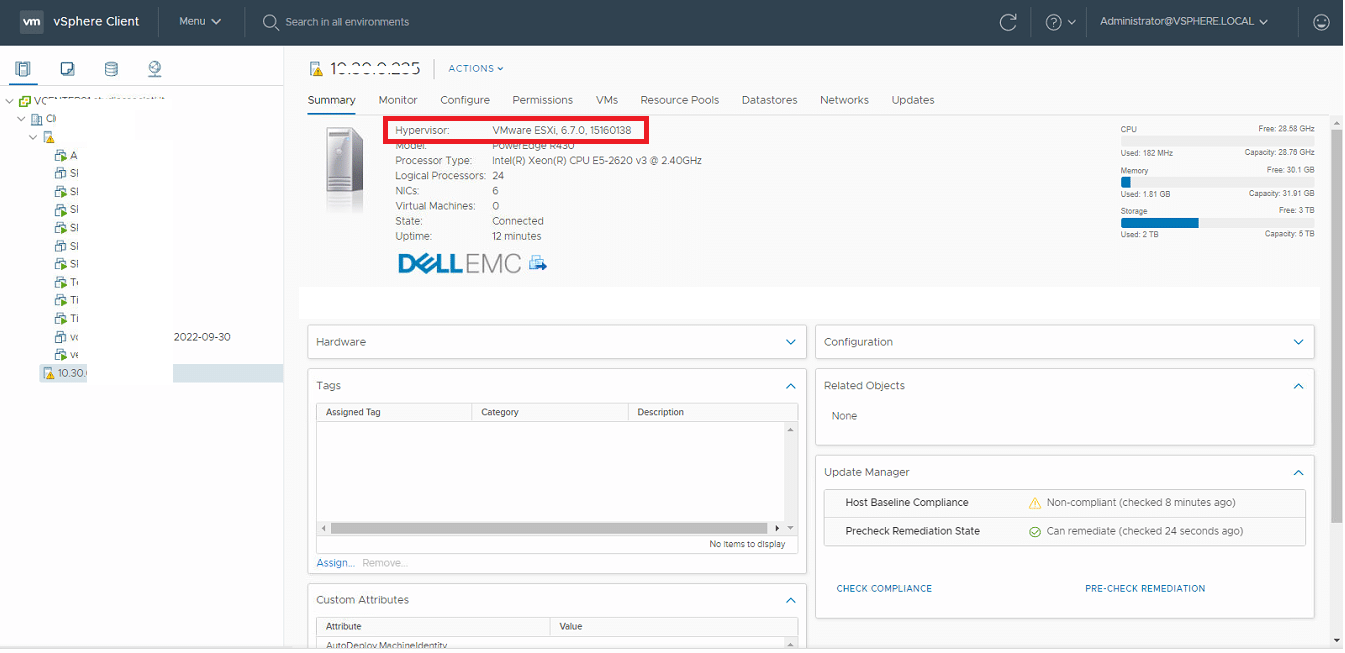Collapse the Related Objects panel
The height and width of the screenshot is (653, 1345).
[x=1299, y=386]
